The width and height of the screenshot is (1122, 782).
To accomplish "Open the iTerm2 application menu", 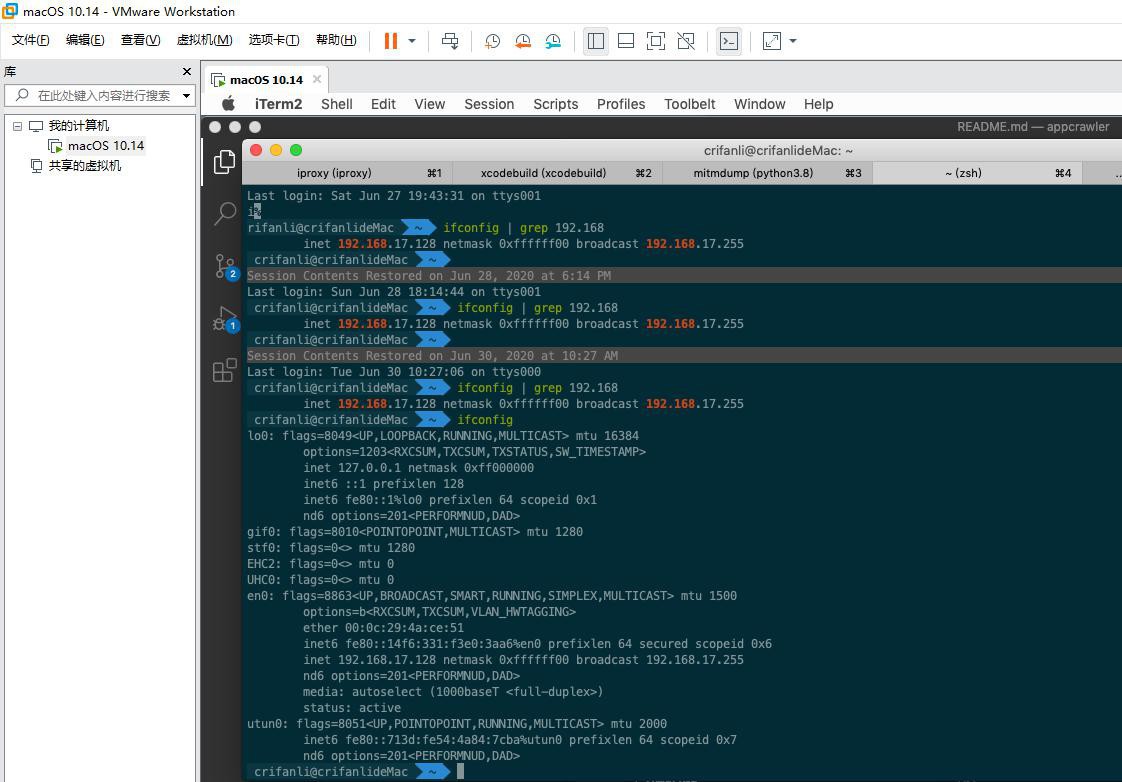I will (x=278, y=104).
